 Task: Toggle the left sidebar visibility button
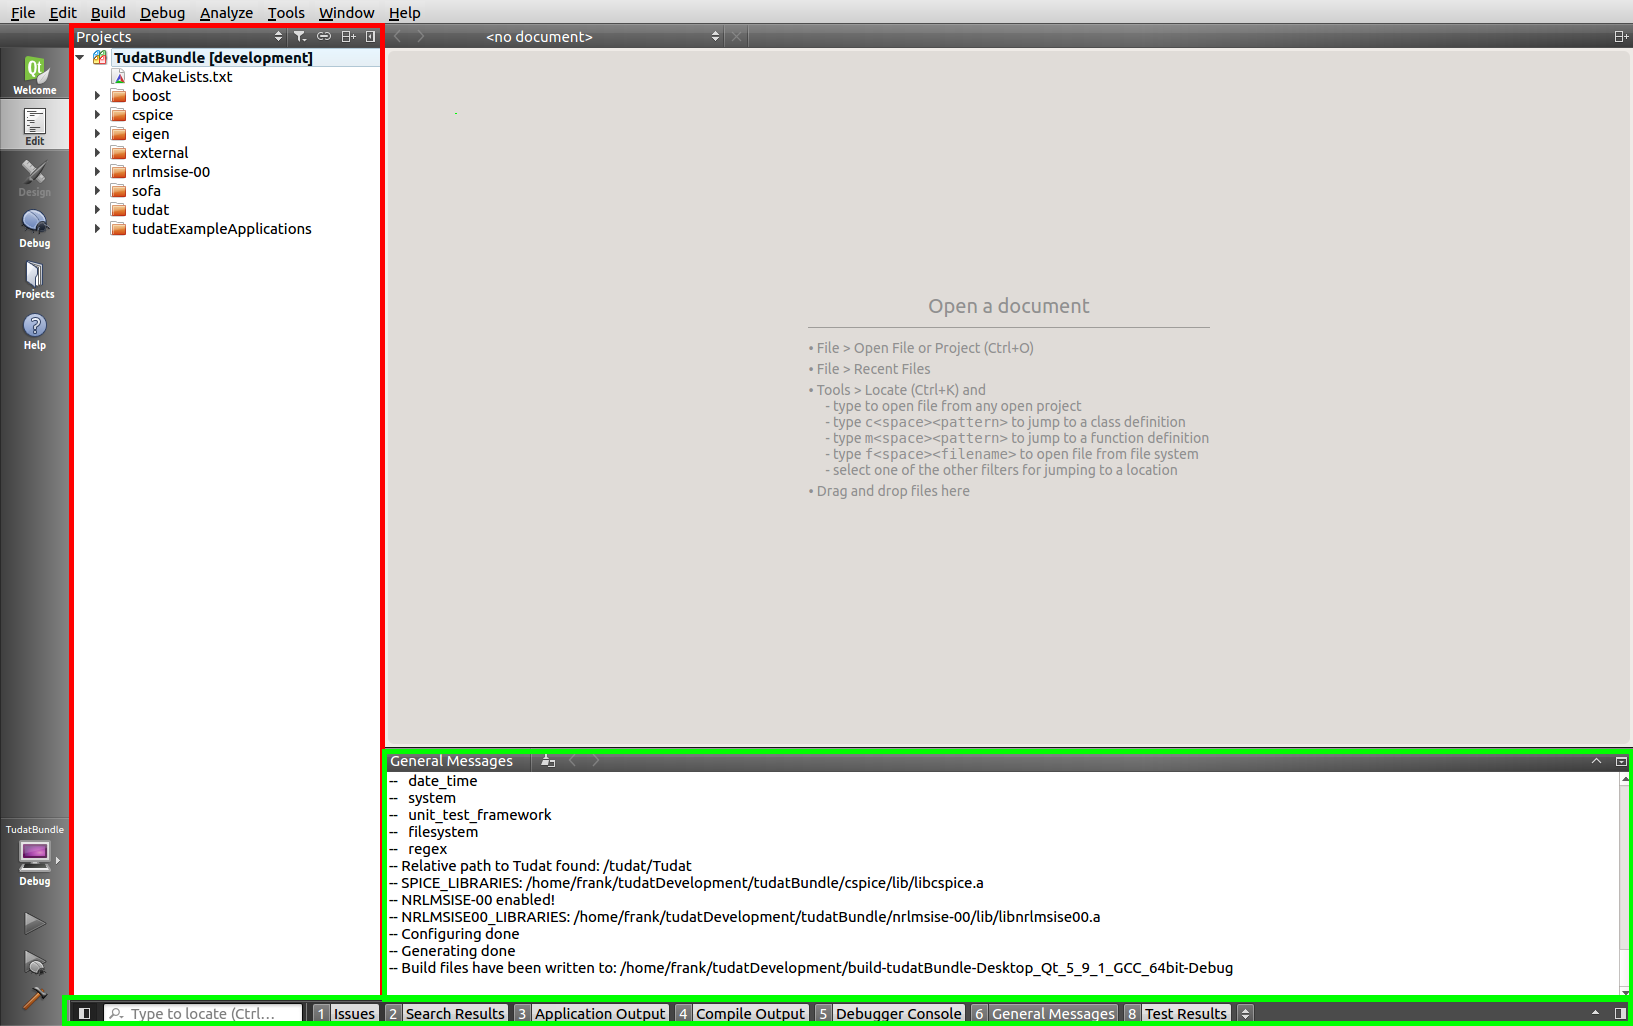85,1013
